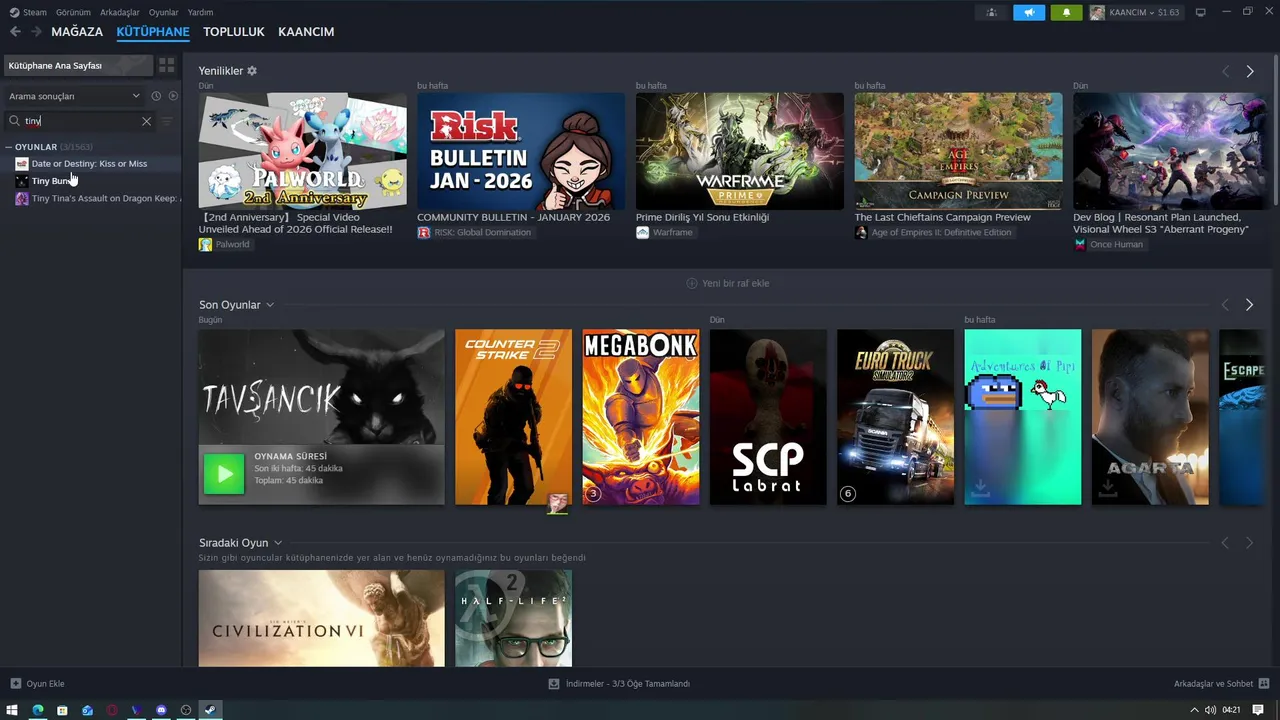
Task: Collapse the OYUNLAR category
Action: pos(8,147)
